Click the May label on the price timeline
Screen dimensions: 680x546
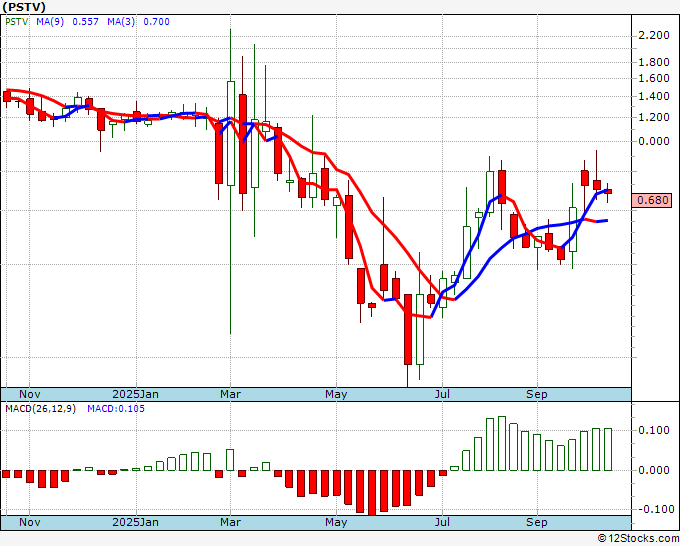pyautogui.click(x=336, y=394)
